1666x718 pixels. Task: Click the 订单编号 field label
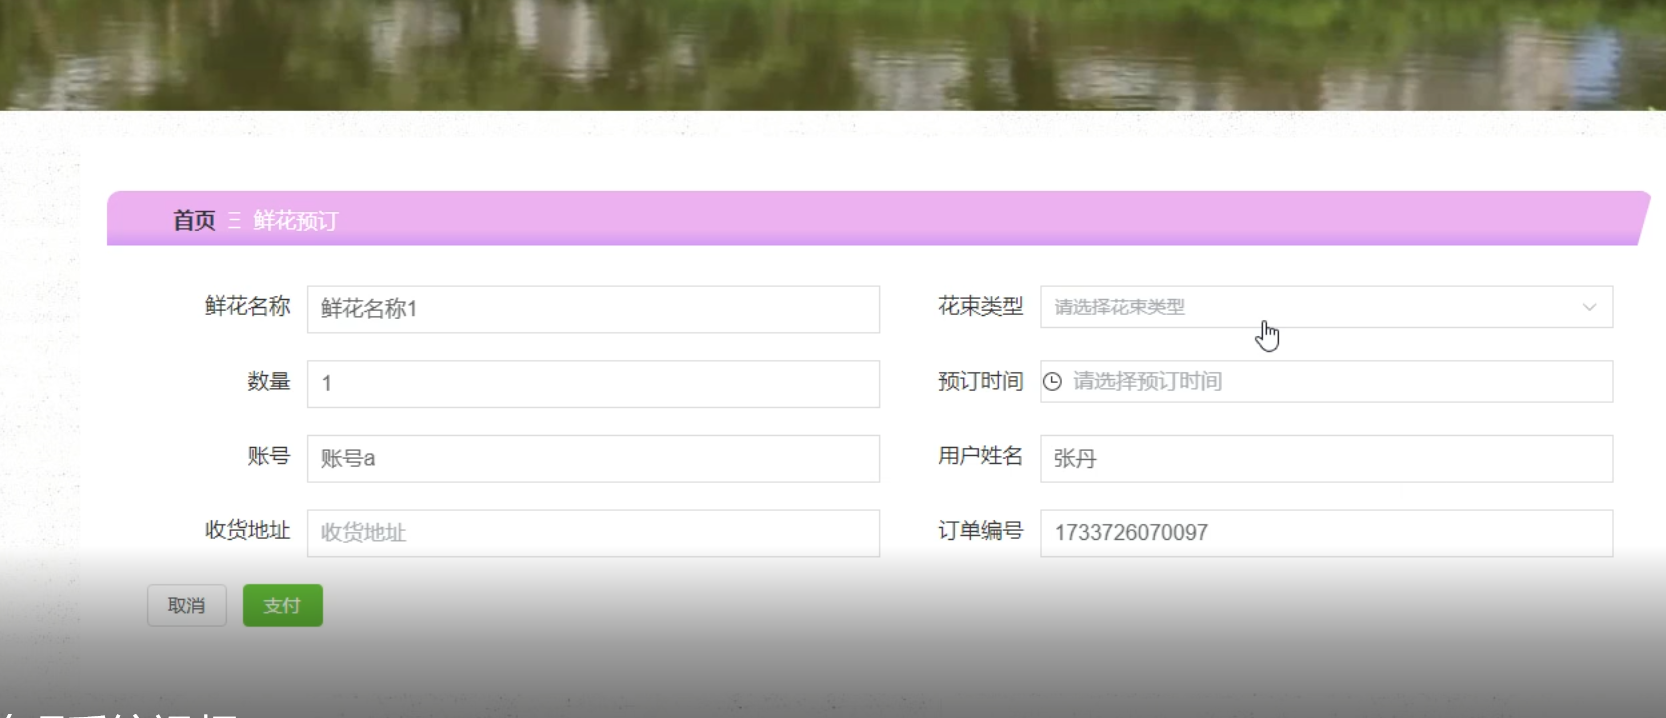[x=980, y=530]
